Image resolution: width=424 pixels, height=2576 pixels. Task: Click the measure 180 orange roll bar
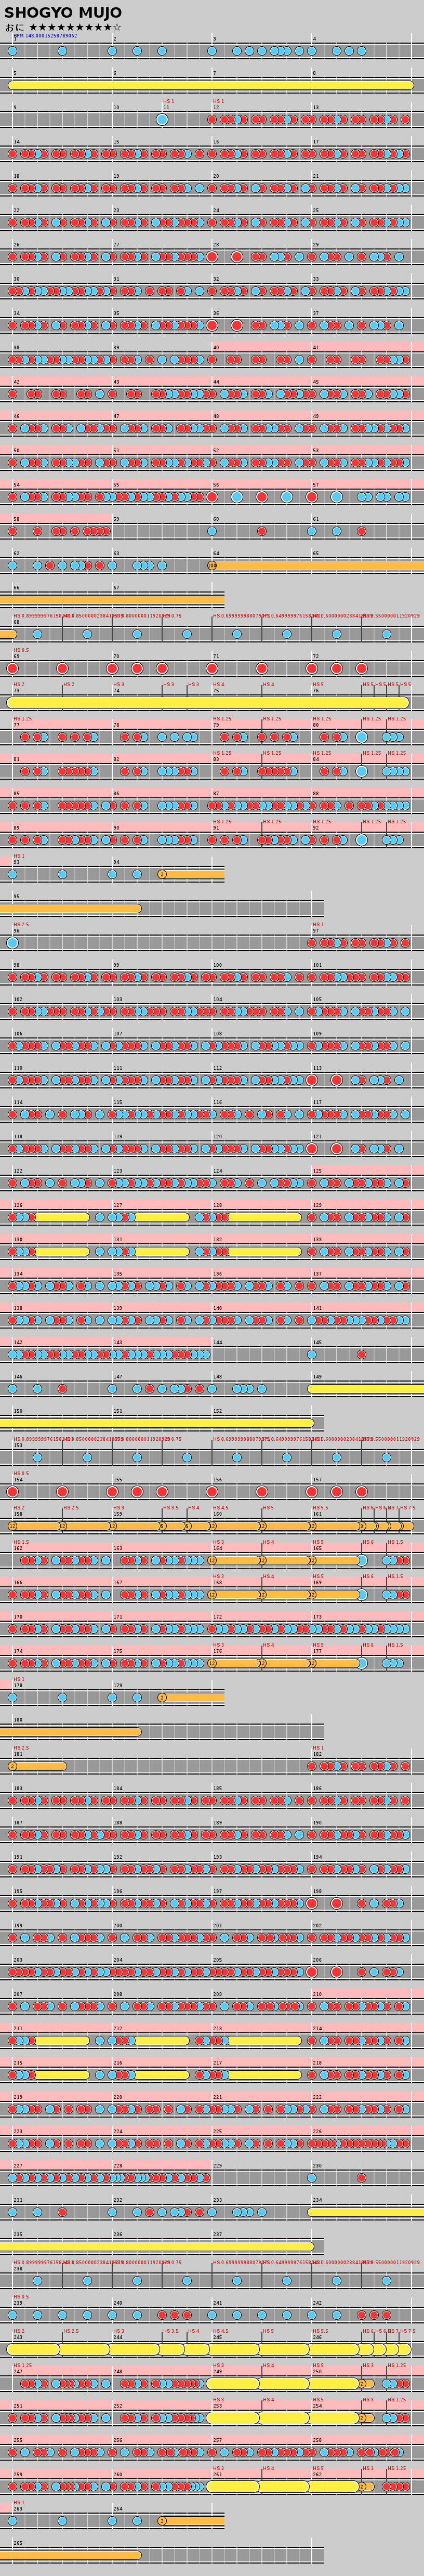pyautogui.click(x=70, y=1732)
